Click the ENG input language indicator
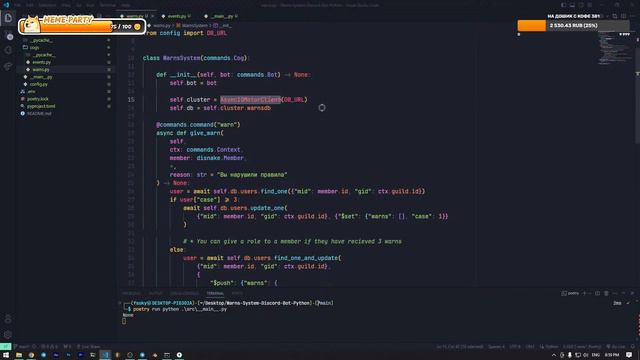 click(x=596, y=355)
